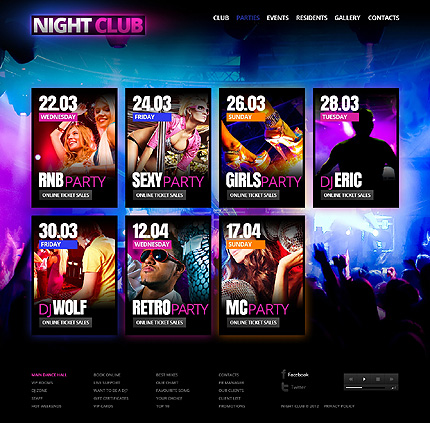Click the audio player progress bar
Screen dimensions: 430x423
[x=367, y=388]
